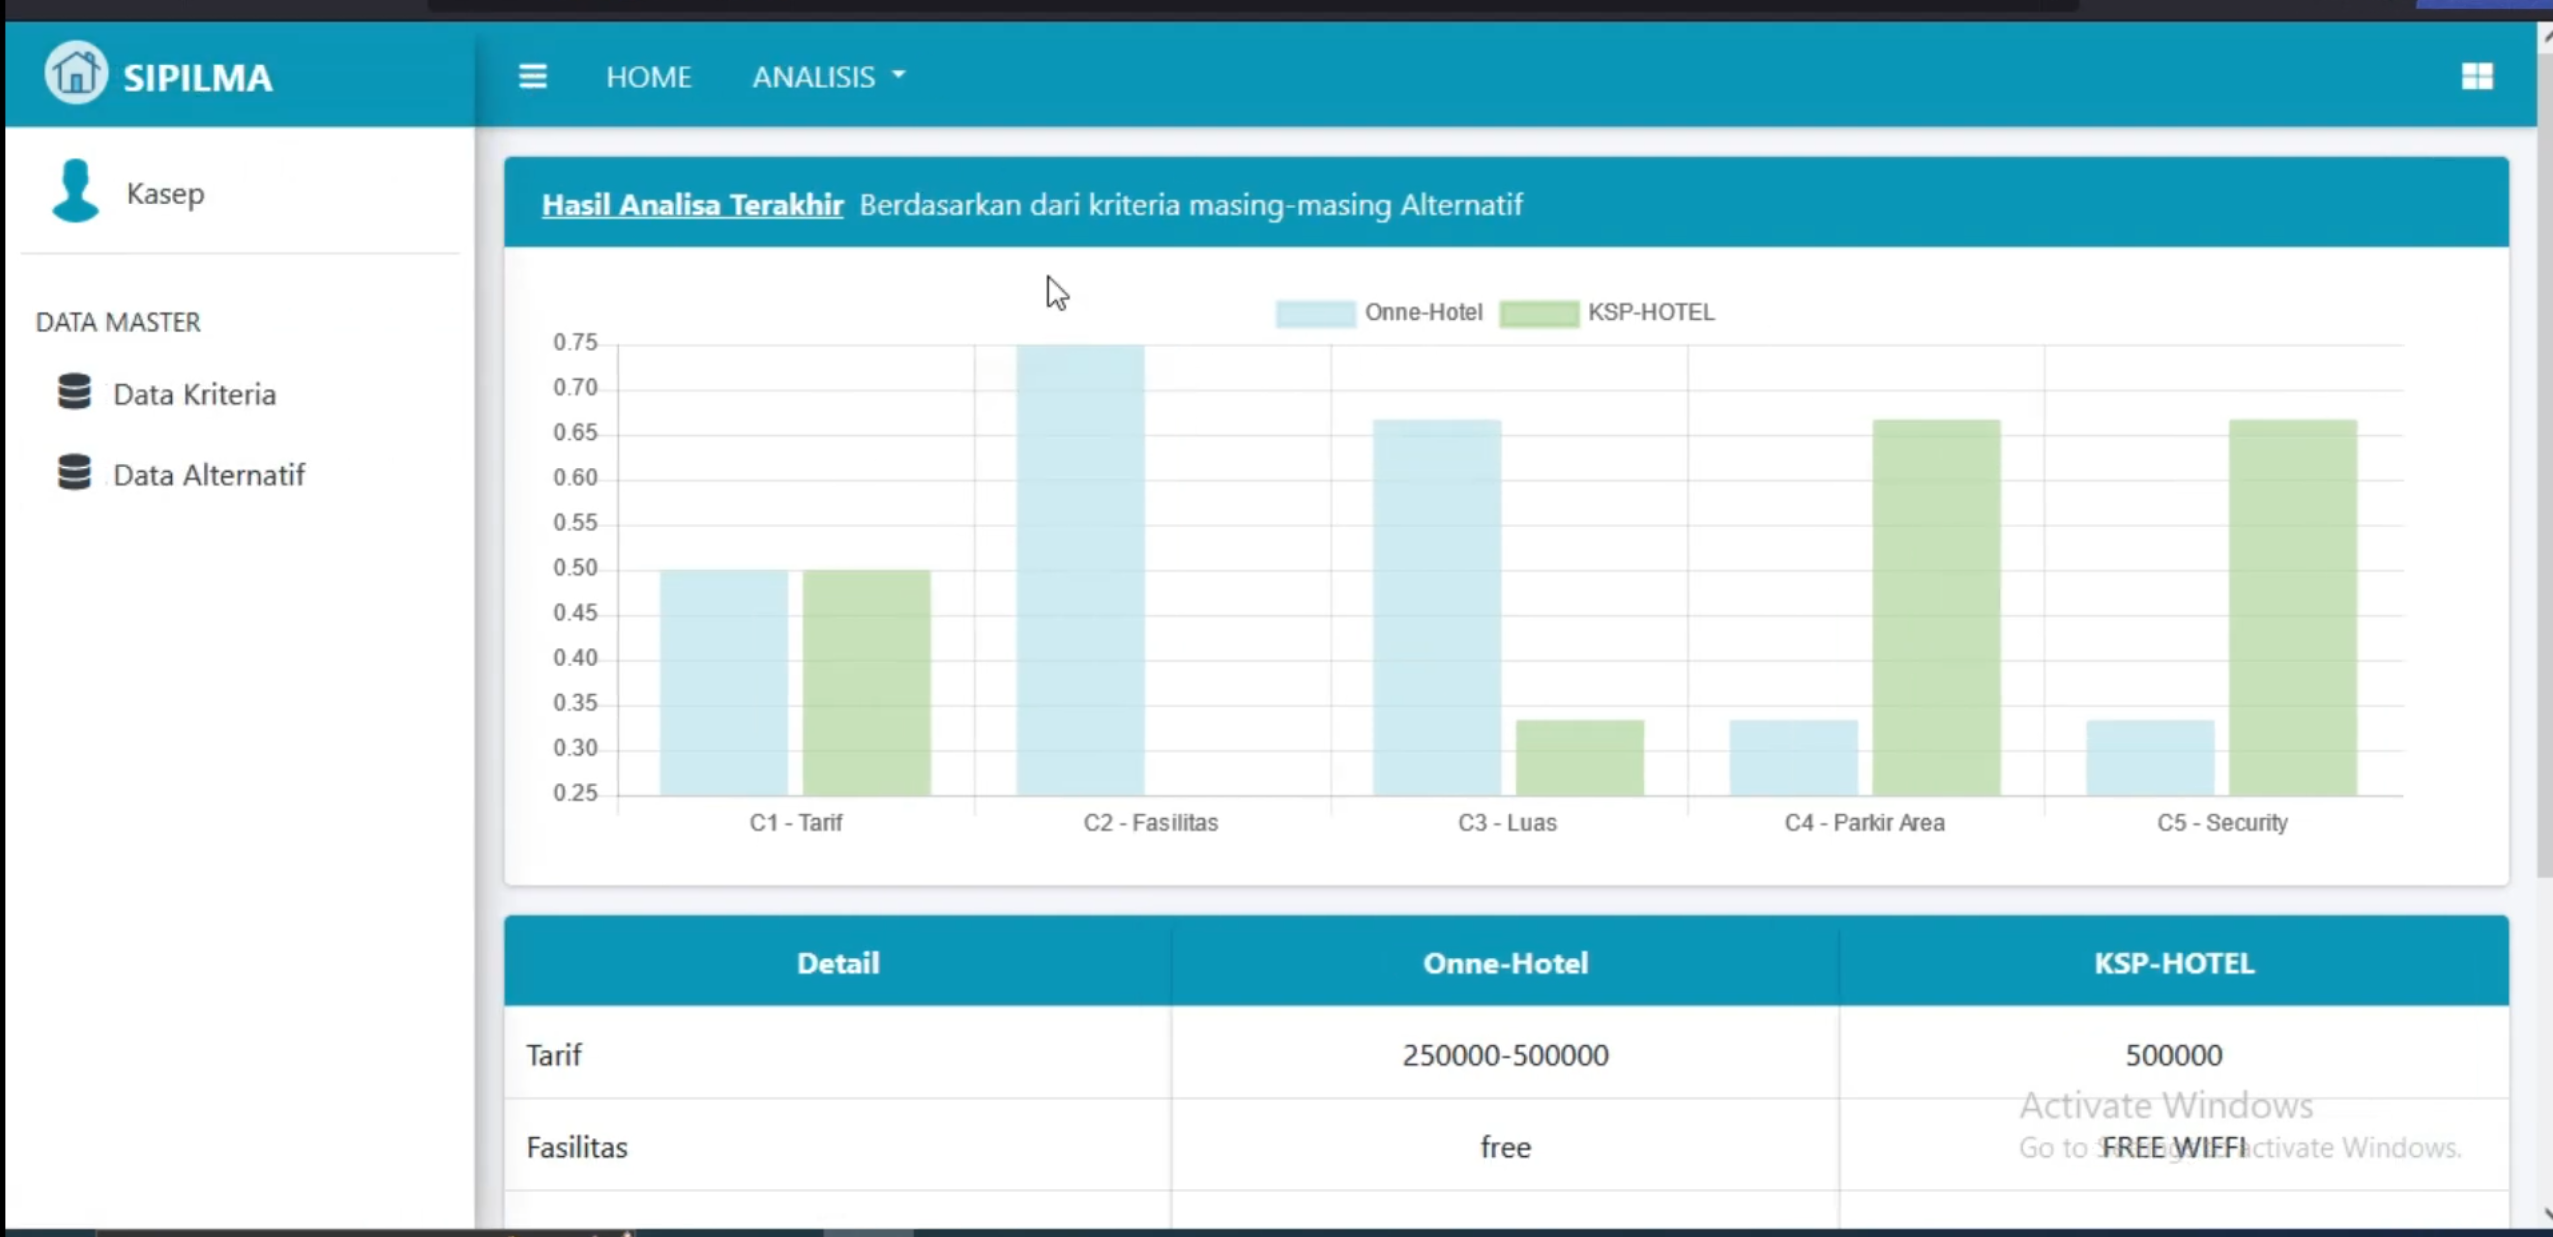Image resolution: width=2553 pixels, height=1237 pixels.
Task: Select the 500000 tarif cell
Action: click(2174, 1055)
